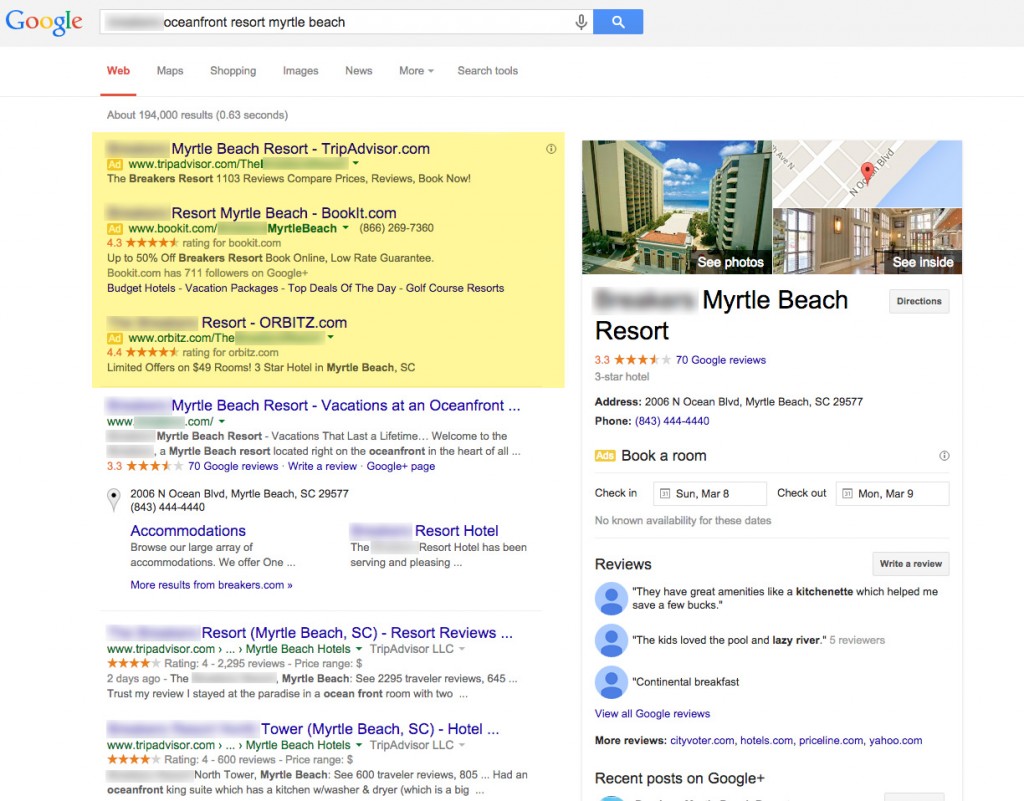This screenshot has height=801, width=1024.
Task: Open gray arrow after TripAdvisor LLC in Tower result
Action: 462,745
